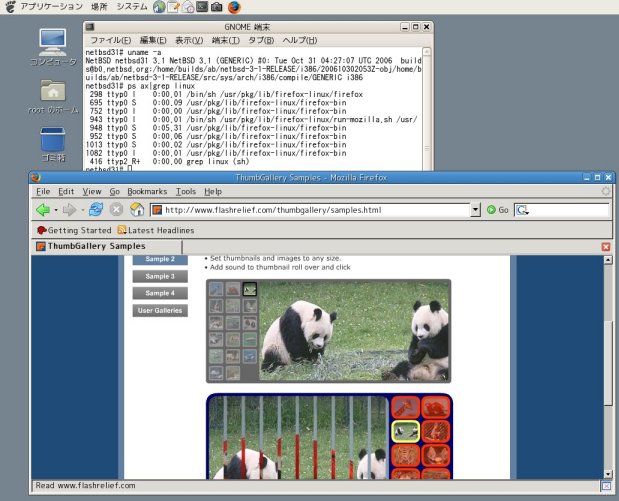The image size is (619, 501).
Task: Open the Firefox Bookmarks menu
Action: (x=147, y=191)
